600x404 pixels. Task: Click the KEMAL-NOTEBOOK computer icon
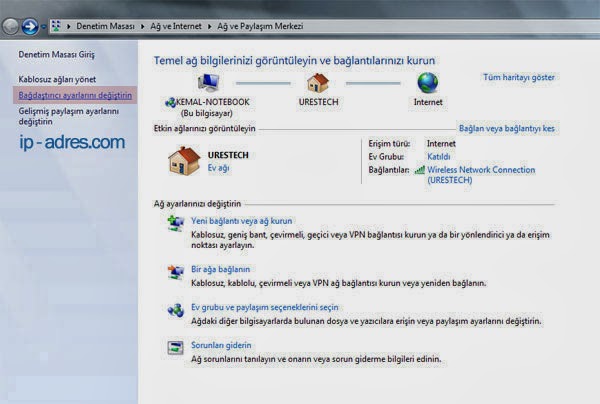pos(209,82)
